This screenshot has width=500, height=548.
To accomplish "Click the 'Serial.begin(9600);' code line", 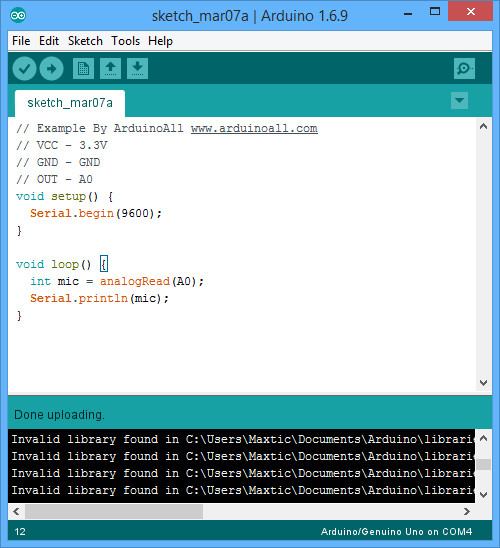I will tap(96, 213).
